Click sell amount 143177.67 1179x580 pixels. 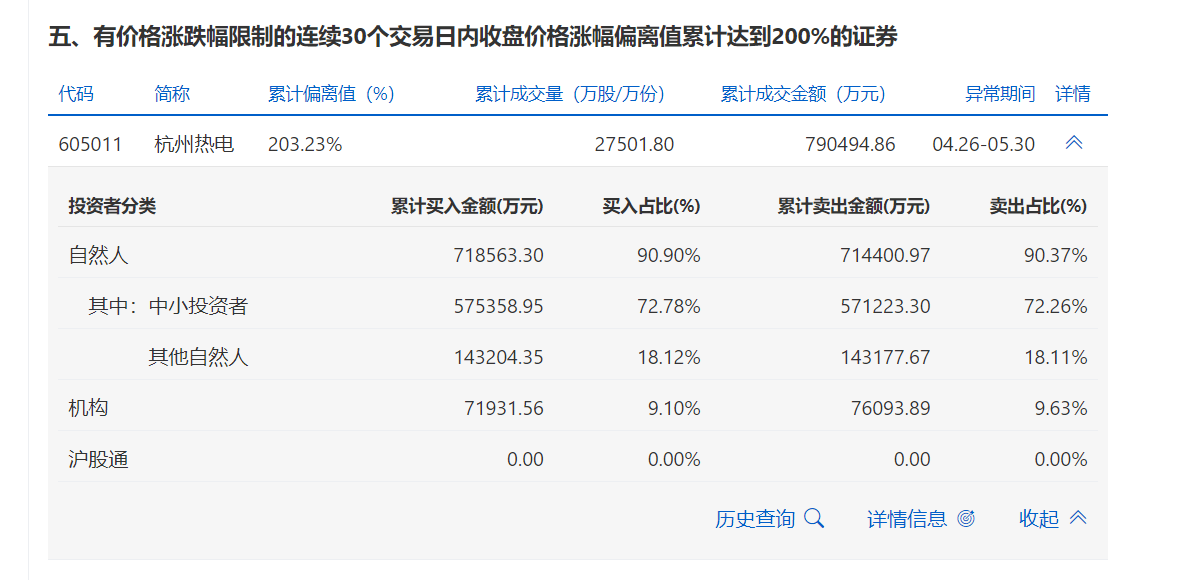[887, 358]
